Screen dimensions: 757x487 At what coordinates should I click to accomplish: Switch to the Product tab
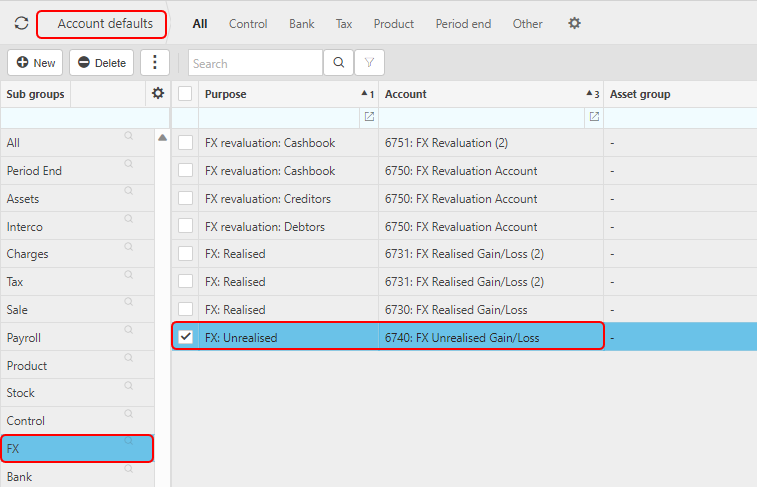[393, 24]
